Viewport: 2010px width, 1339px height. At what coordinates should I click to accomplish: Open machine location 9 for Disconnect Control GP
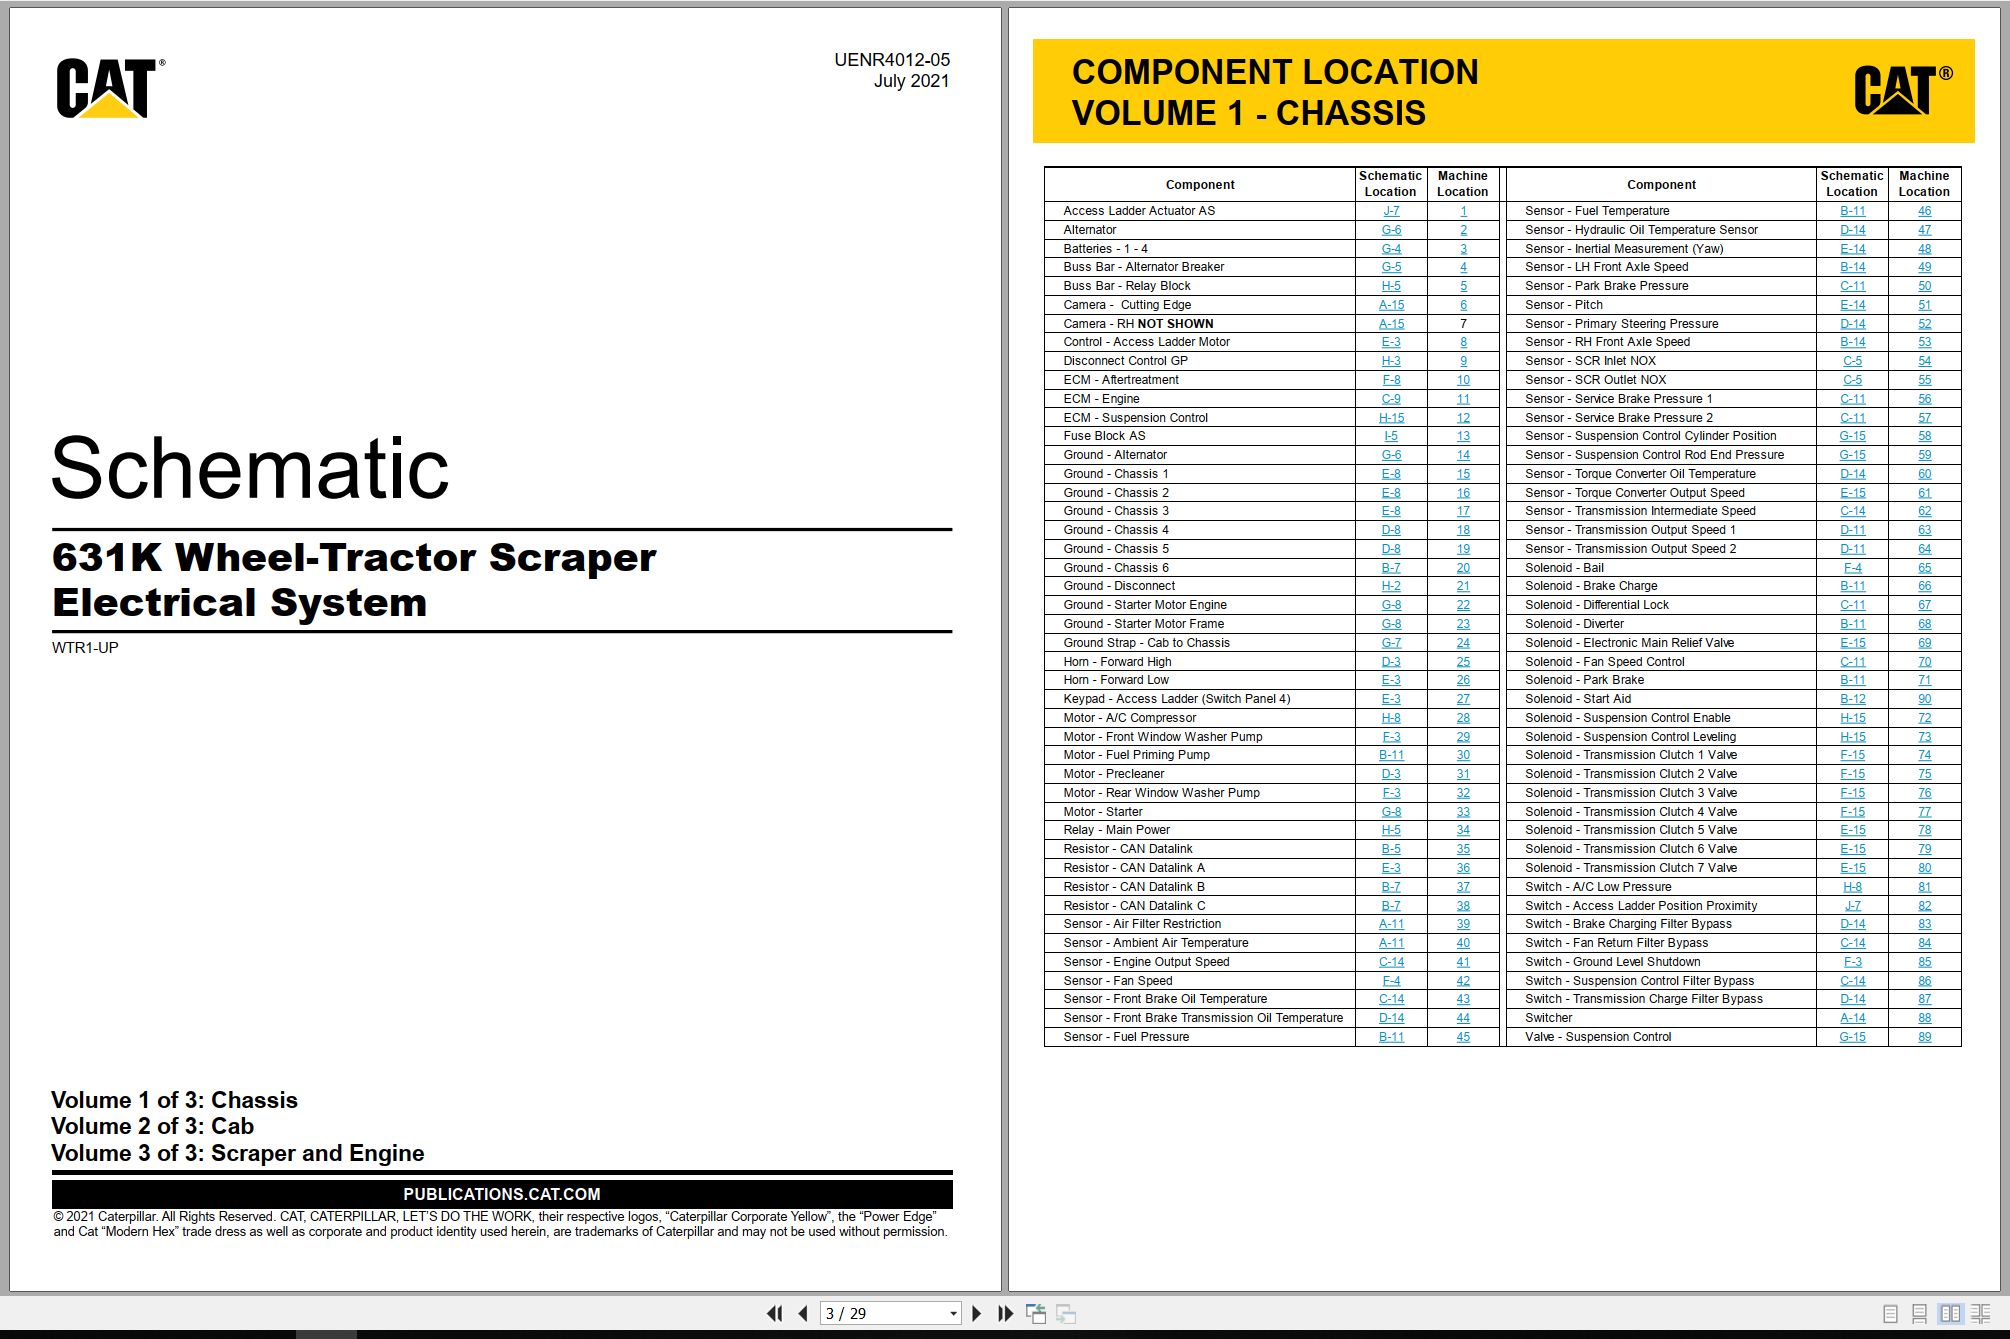pos(1463,361)
